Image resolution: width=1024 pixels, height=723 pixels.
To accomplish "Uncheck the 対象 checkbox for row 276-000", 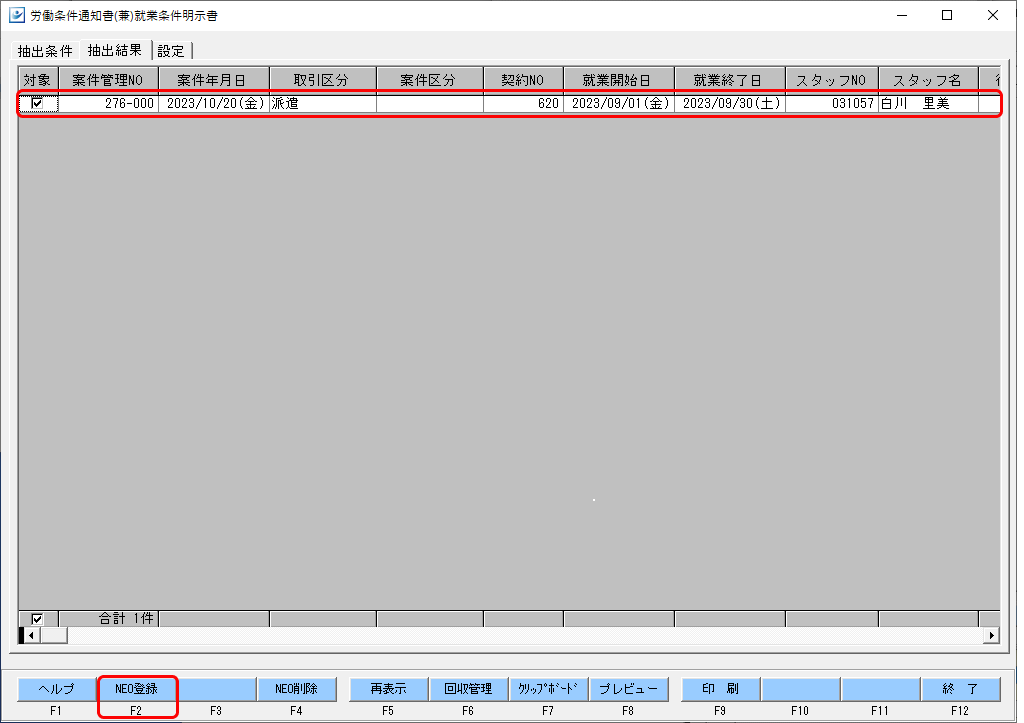I will [x=37, y=103].
